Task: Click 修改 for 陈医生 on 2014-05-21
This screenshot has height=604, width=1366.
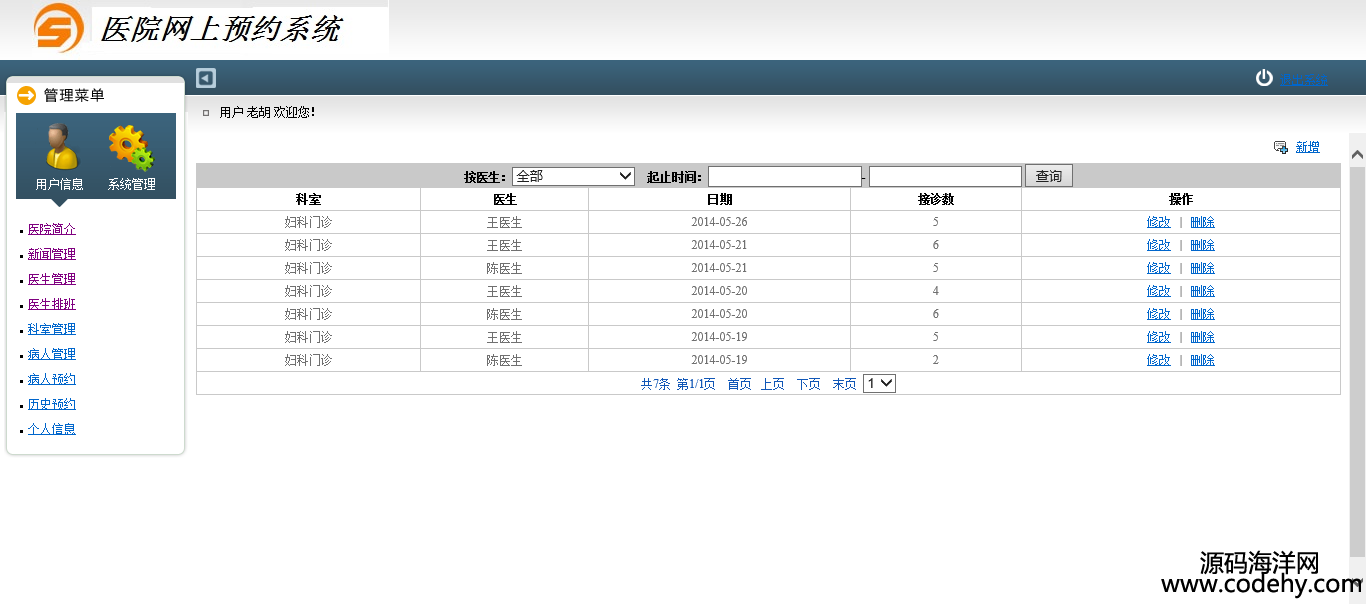Action: coord(1158,268)
